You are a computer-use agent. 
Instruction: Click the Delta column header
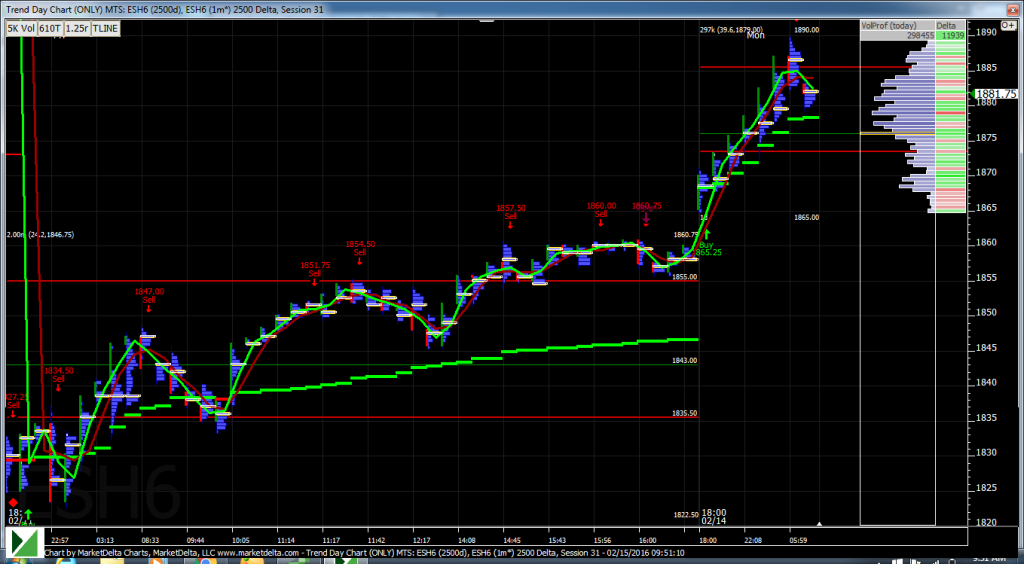click(950, 25)
